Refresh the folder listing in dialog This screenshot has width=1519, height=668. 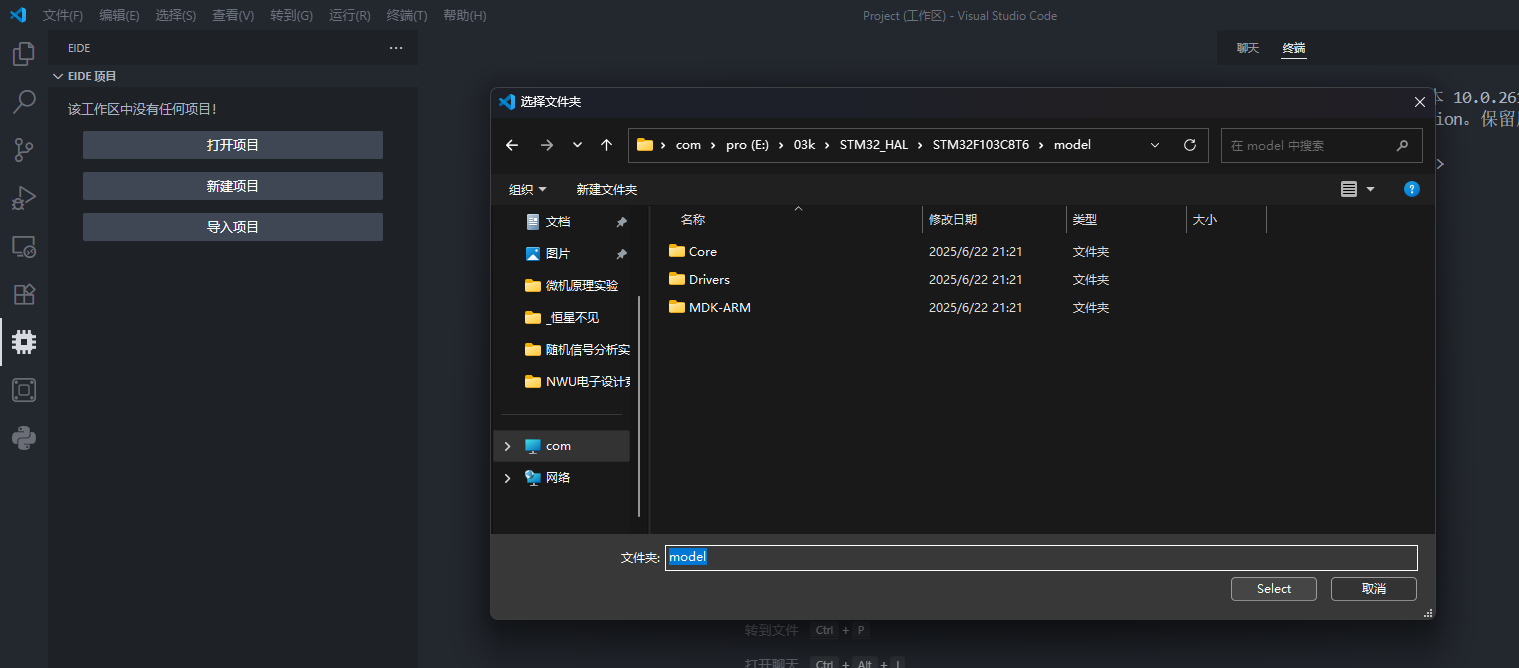coord(1190,145)
